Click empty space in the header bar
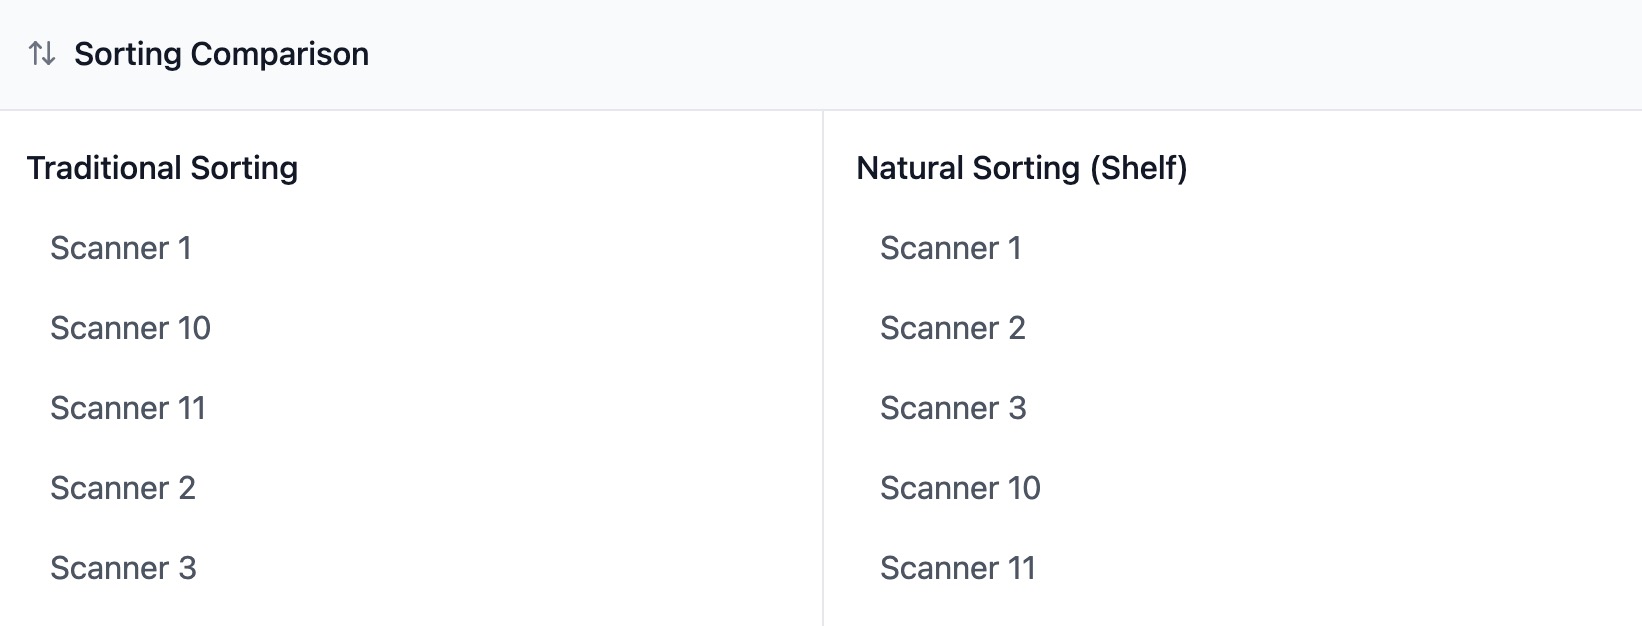This screenshot has width=1642, height=626. pos(1000,54)
